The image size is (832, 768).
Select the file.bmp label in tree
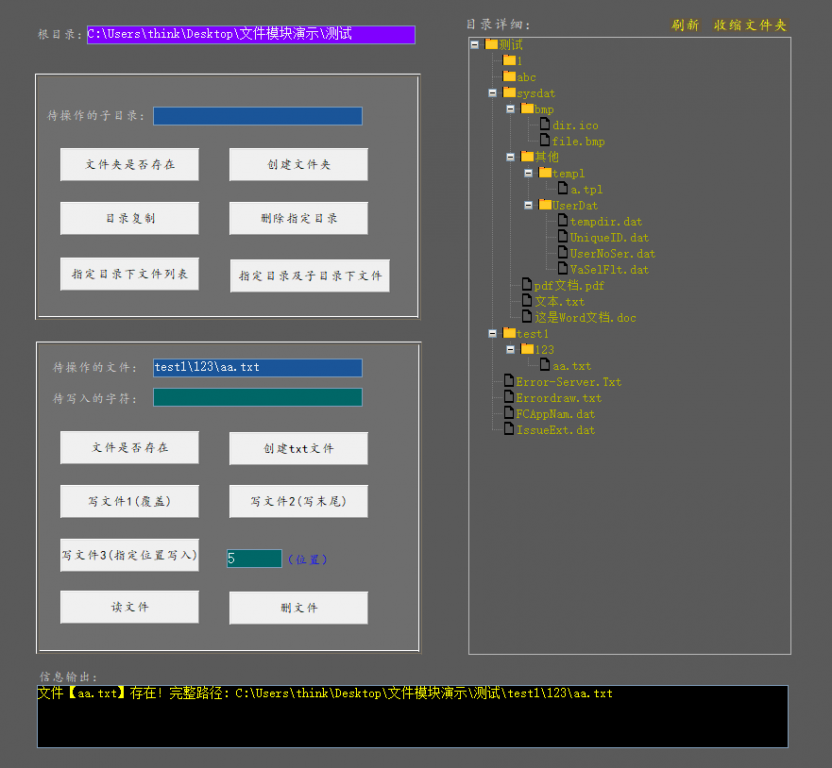click(x=578, y=141)
